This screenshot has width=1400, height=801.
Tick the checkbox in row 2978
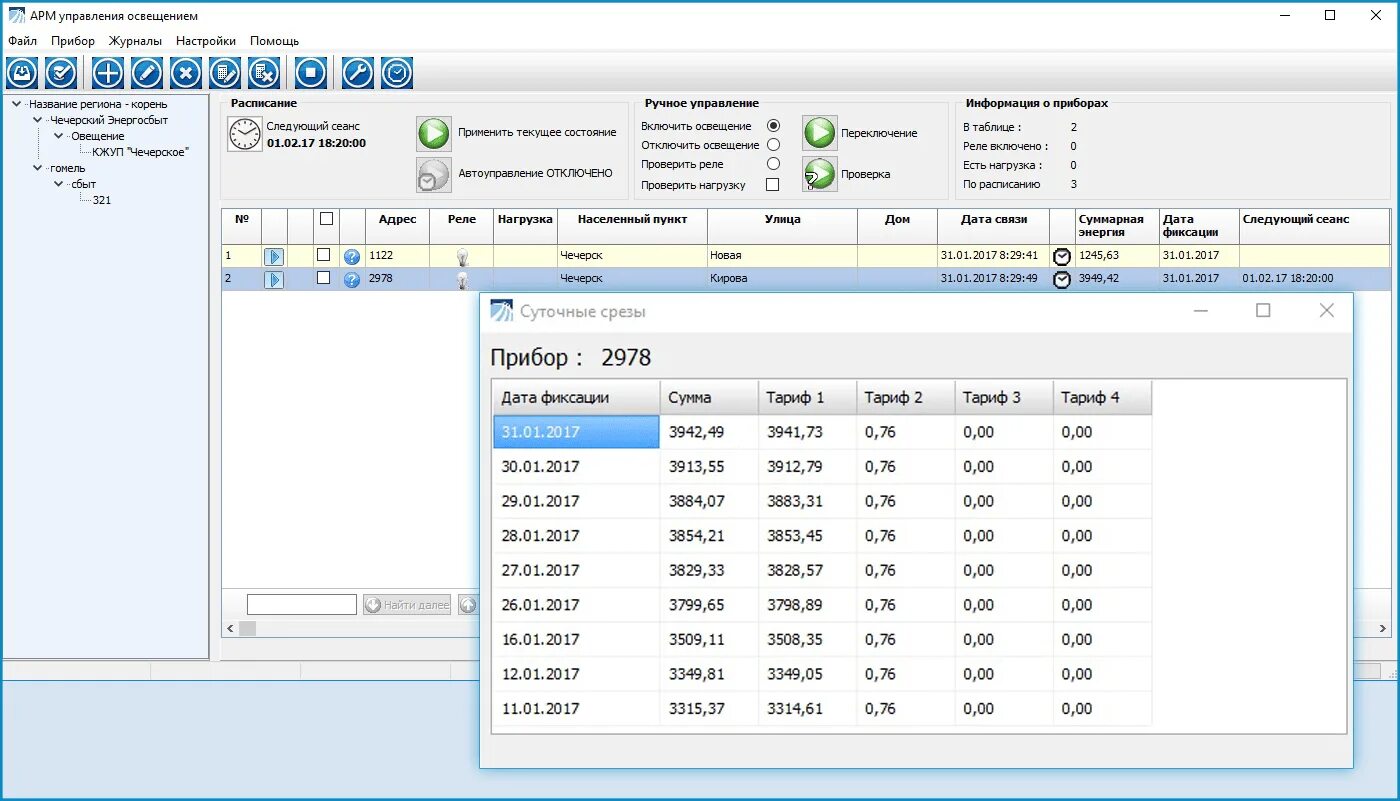point(323,278)
